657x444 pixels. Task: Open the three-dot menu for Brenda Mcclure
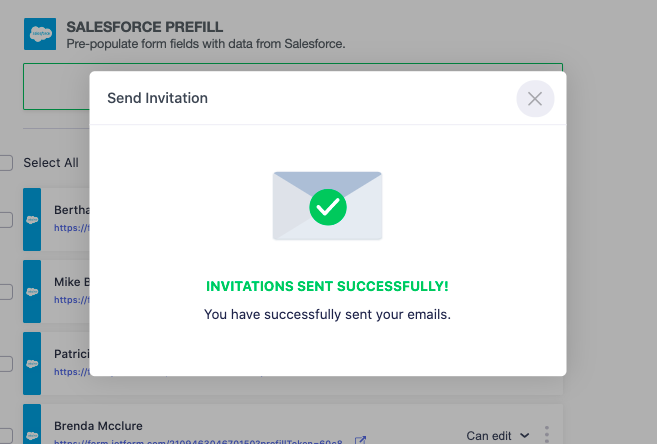click(x=546, y=435)
